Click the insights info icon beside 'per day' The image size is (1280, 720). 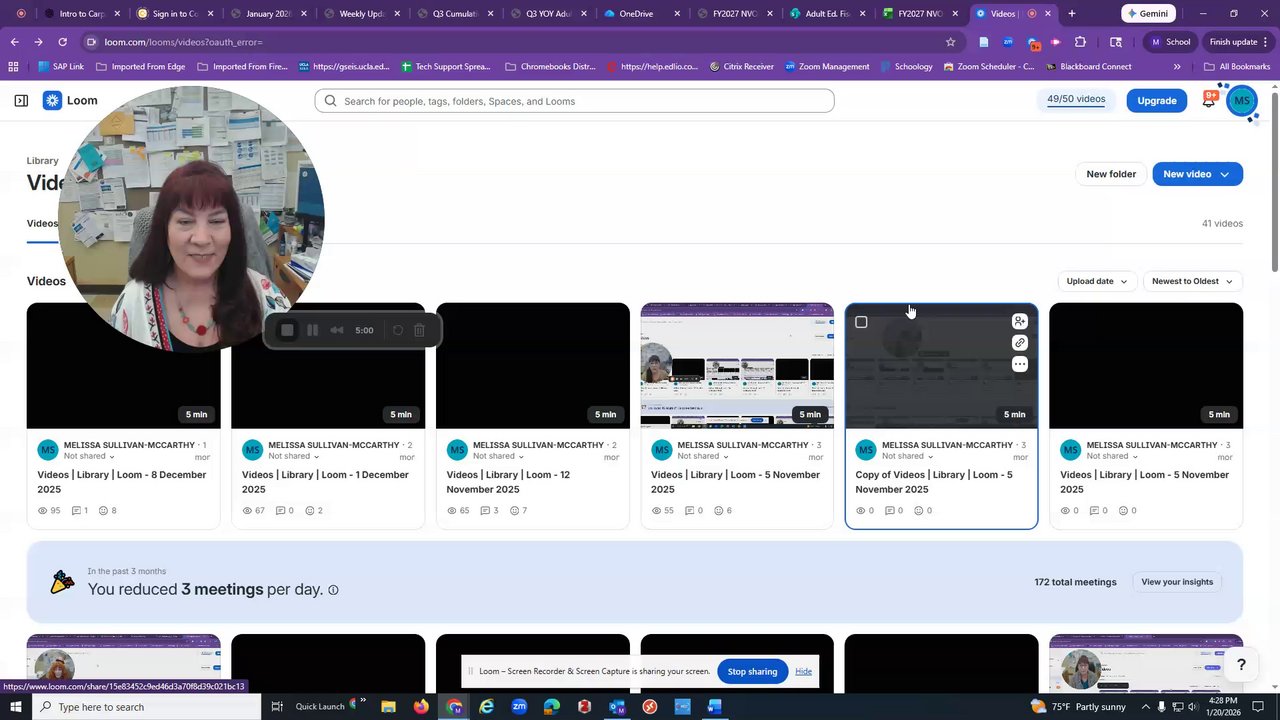[x=333, y=590]
